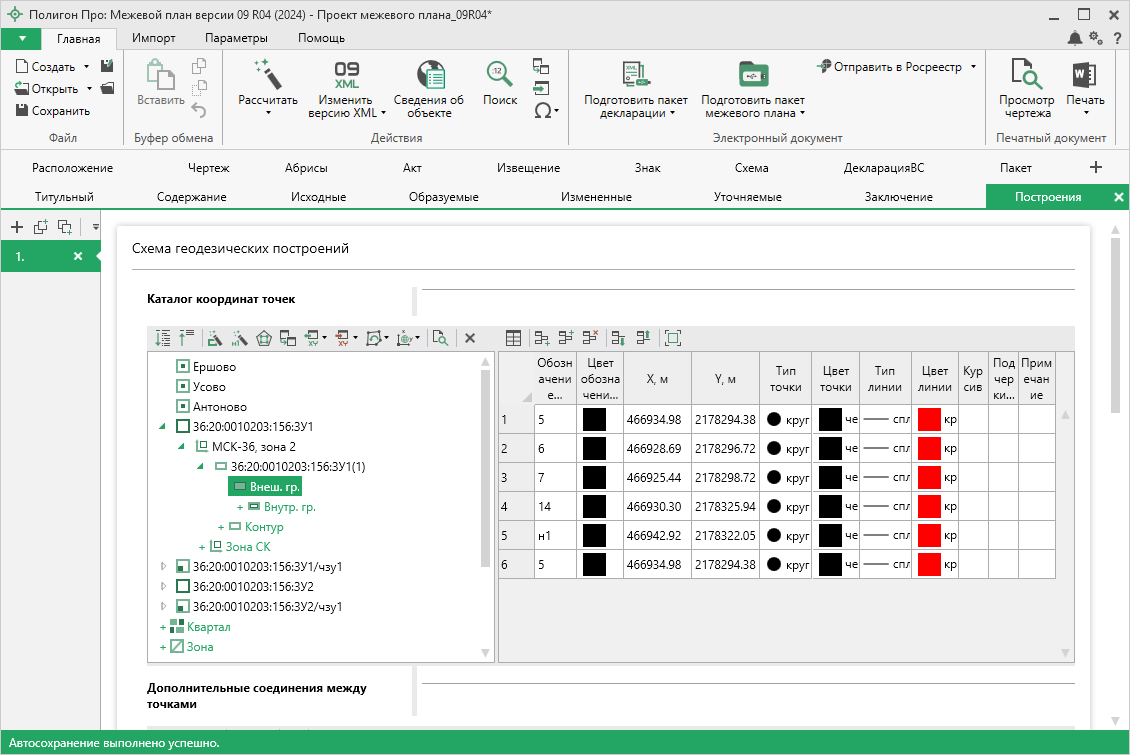Switch to the Чертеж tab
Image resolution: width=1130 pixels, height=755 pixels.
click(x=208, y=168)
